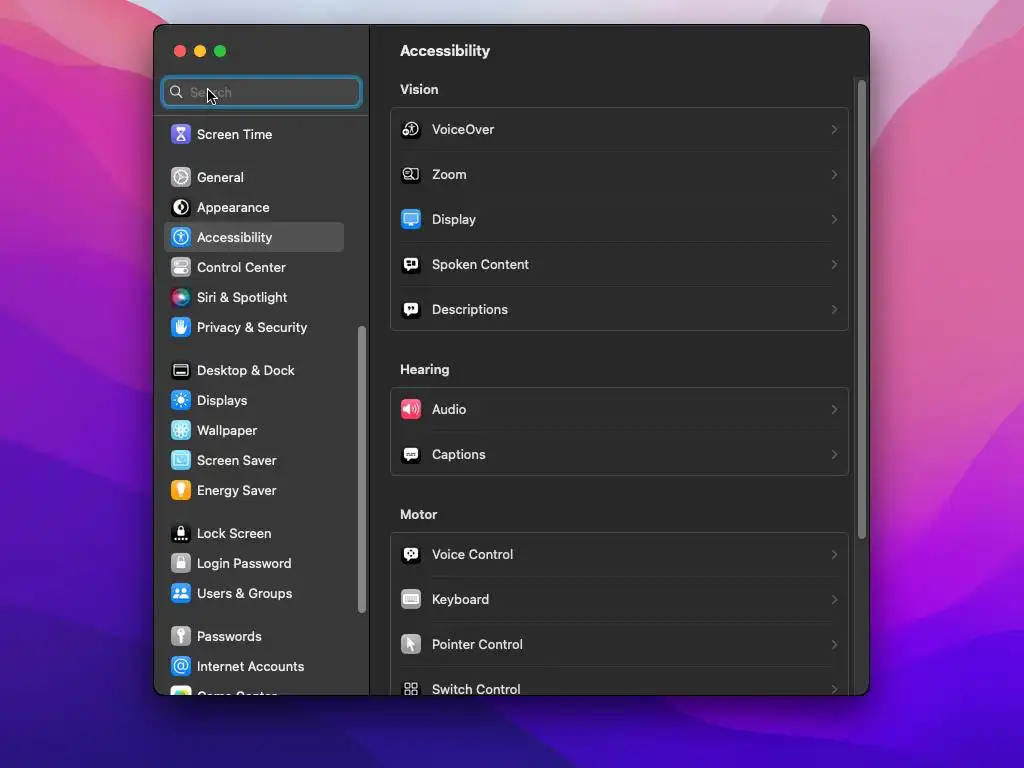Expand Spoken Content row chevron

click(834, 264)
